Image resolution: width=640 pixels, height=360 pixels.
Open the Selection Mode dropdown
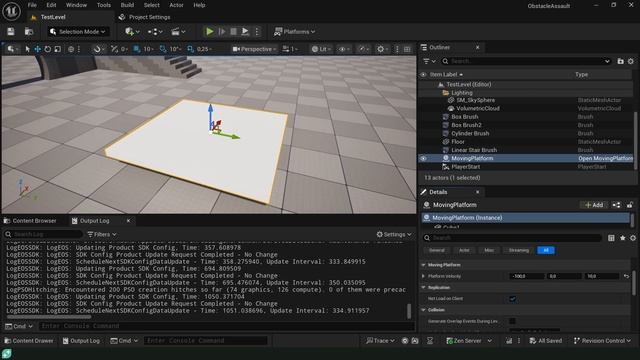pyautogui.click(x=77, y=31)
